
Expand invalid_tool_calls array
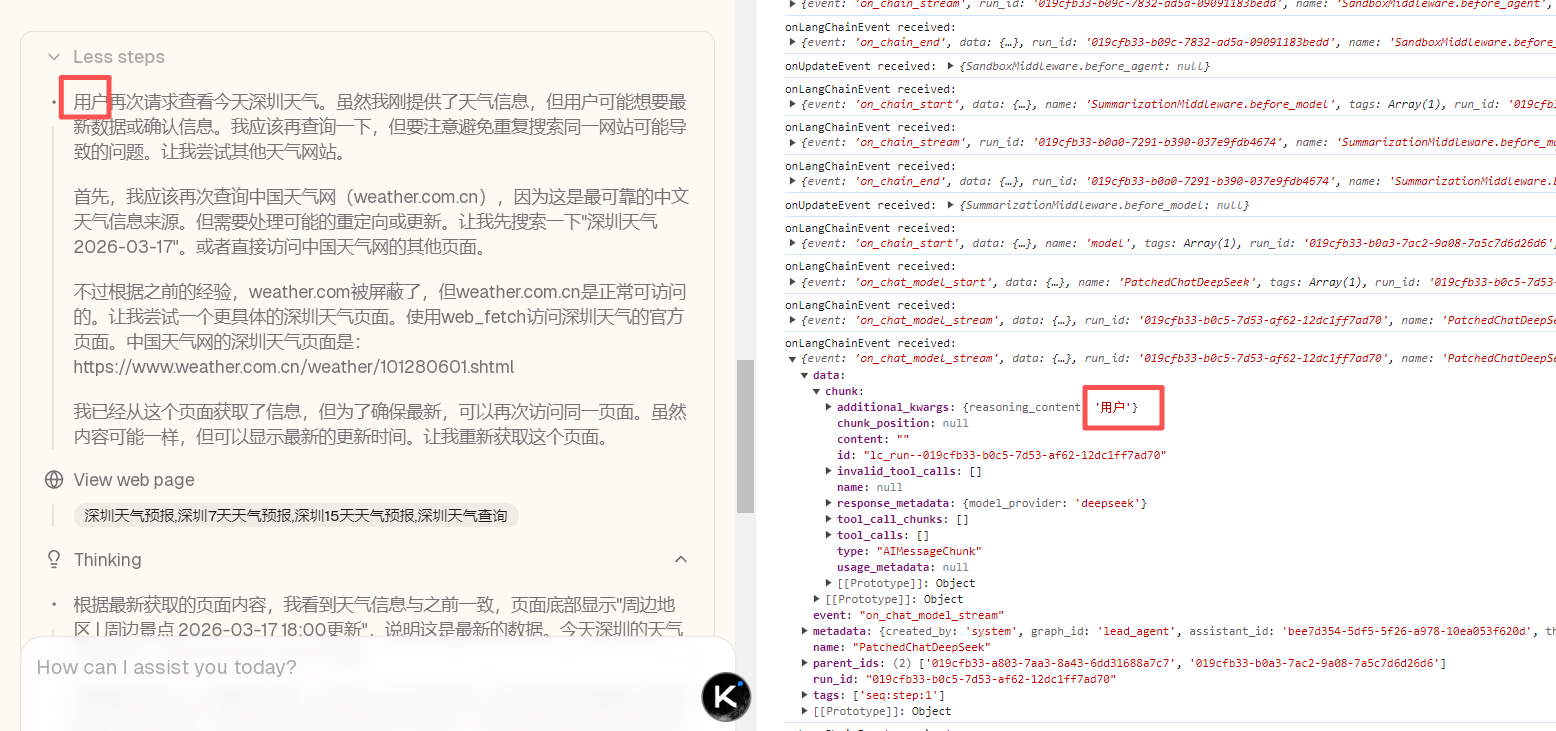pyautogui.click(x=830, y=471)
